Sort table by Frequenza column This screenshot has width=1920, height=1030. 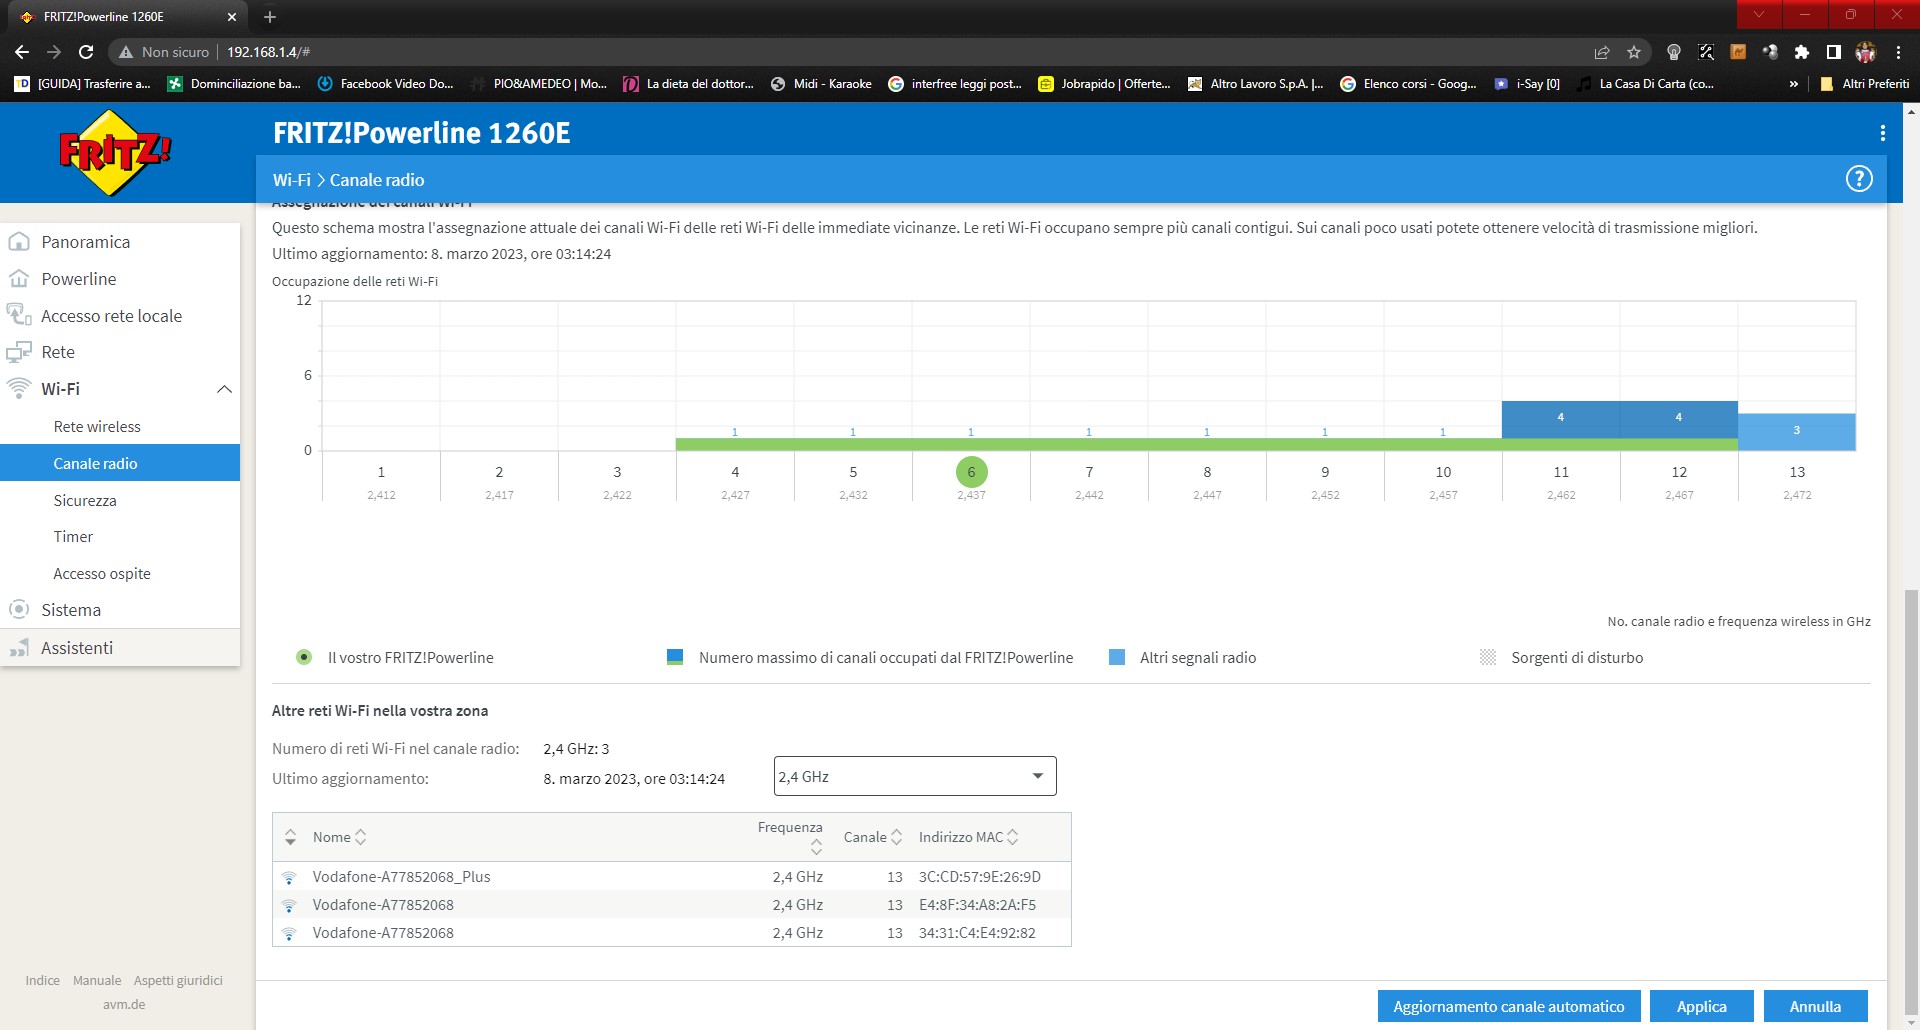click(790, 836)
